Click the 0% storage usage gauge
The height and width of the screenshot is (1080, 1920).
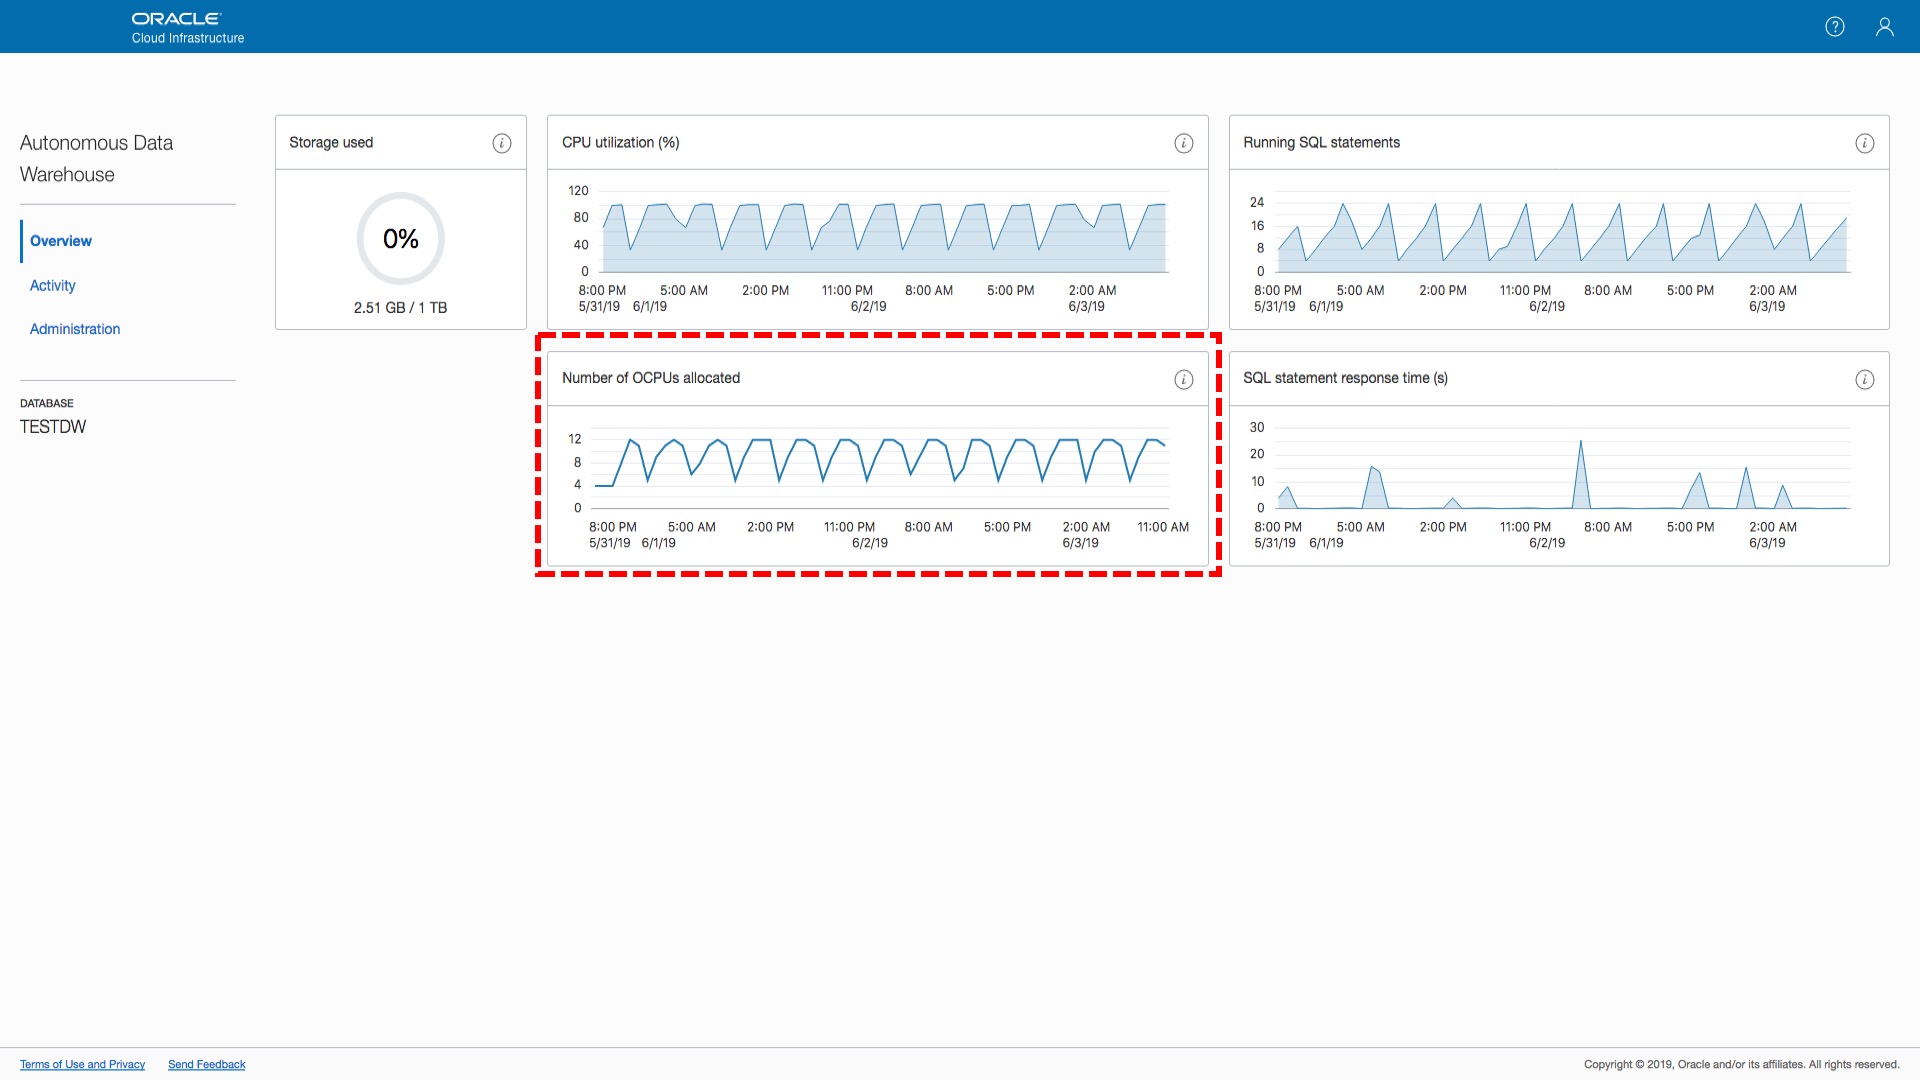[400, 239]
